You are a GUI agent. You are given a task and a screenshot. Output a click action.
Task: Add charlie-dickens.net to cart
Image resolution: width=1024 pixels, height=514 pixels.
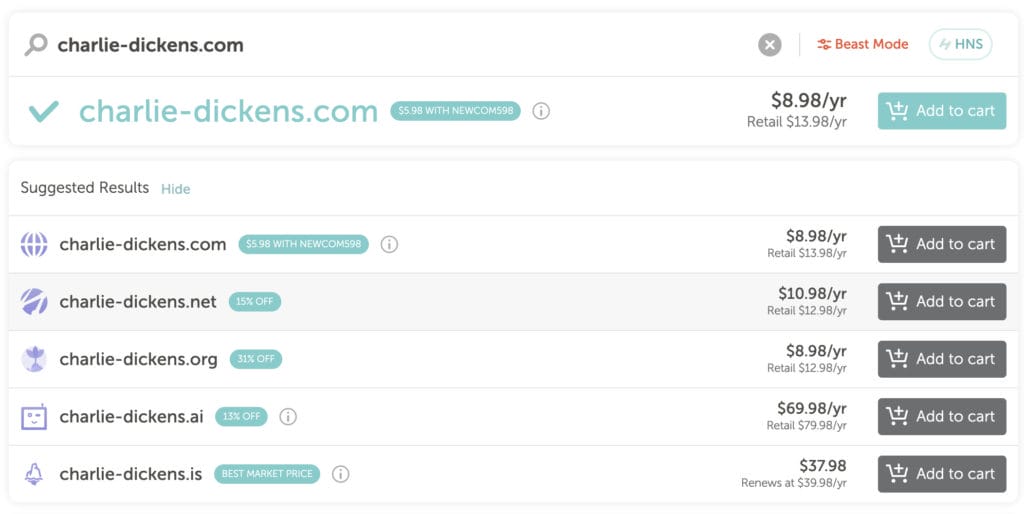point(942,302)
